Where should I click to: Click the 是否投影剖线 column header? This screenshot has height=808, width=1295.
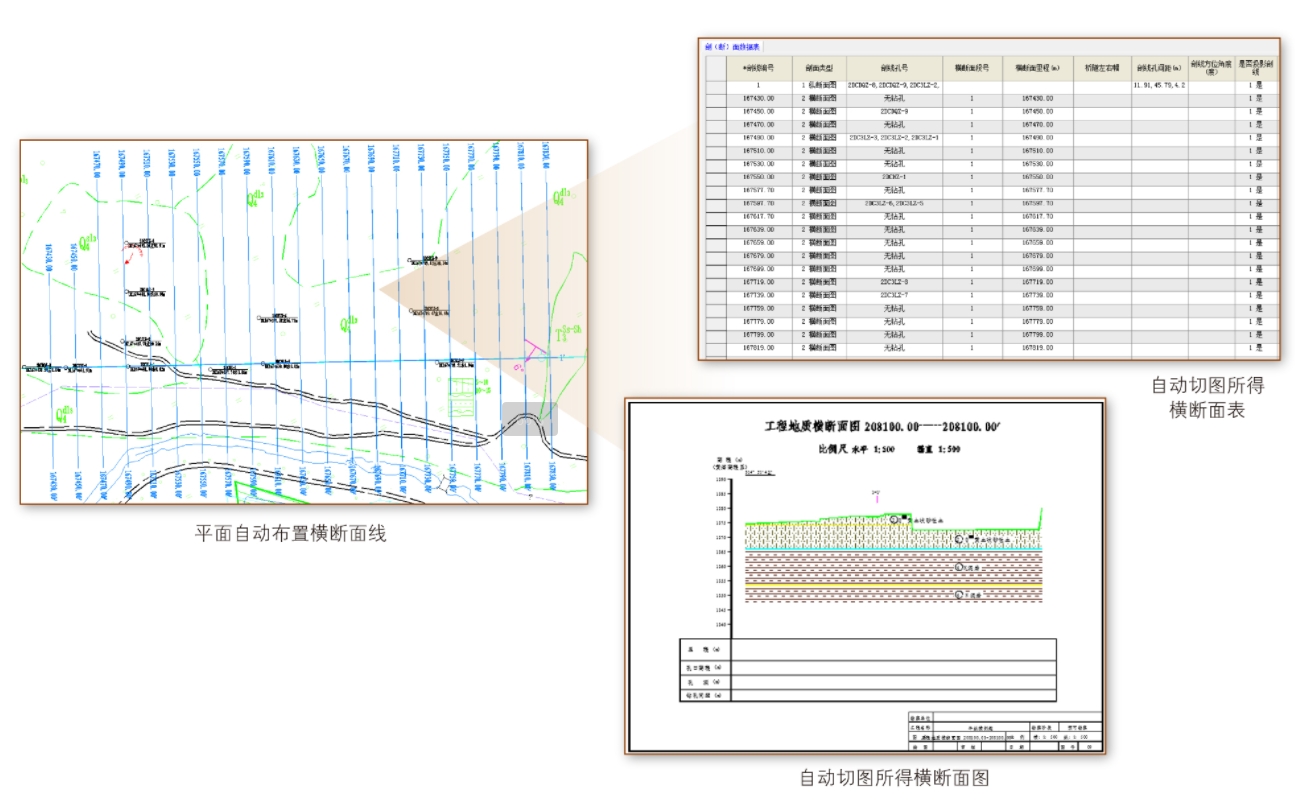pos(1255,68)
